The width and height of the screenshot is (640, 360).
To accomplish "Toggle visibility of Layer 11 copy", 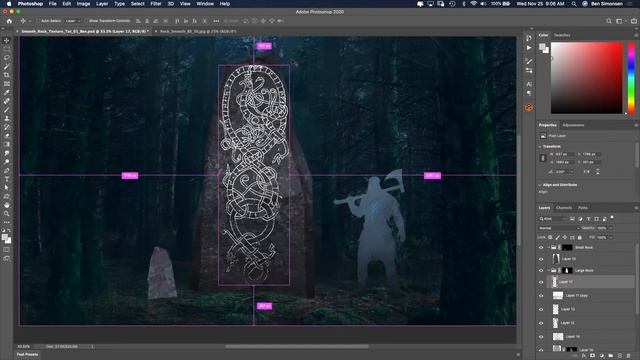I will tap(541, 296).
